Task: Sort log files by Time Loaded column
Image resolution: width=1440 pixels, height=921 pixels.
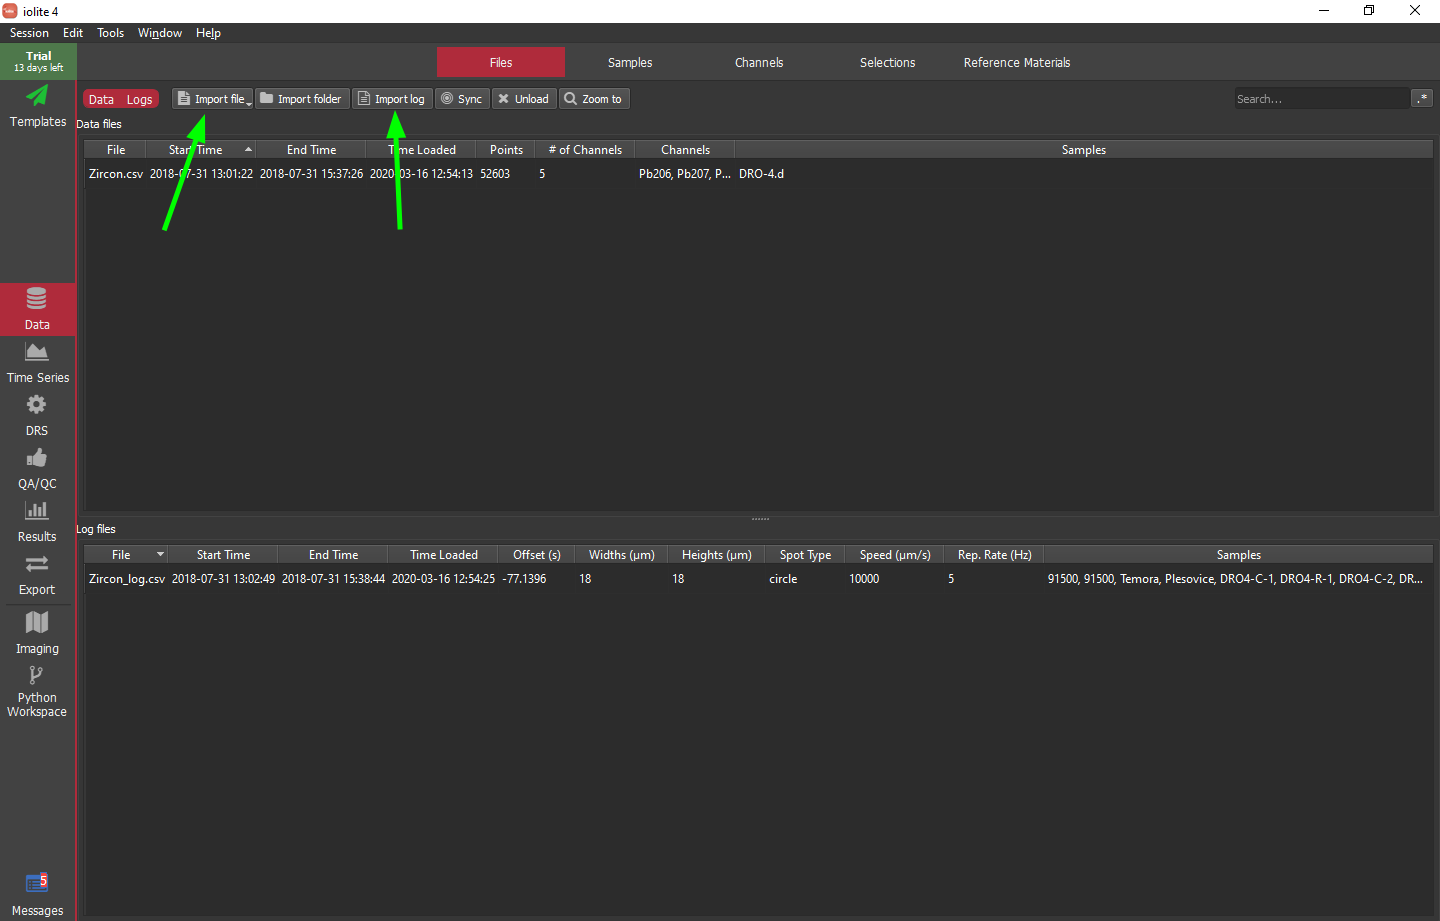Action: click(444, 555)
